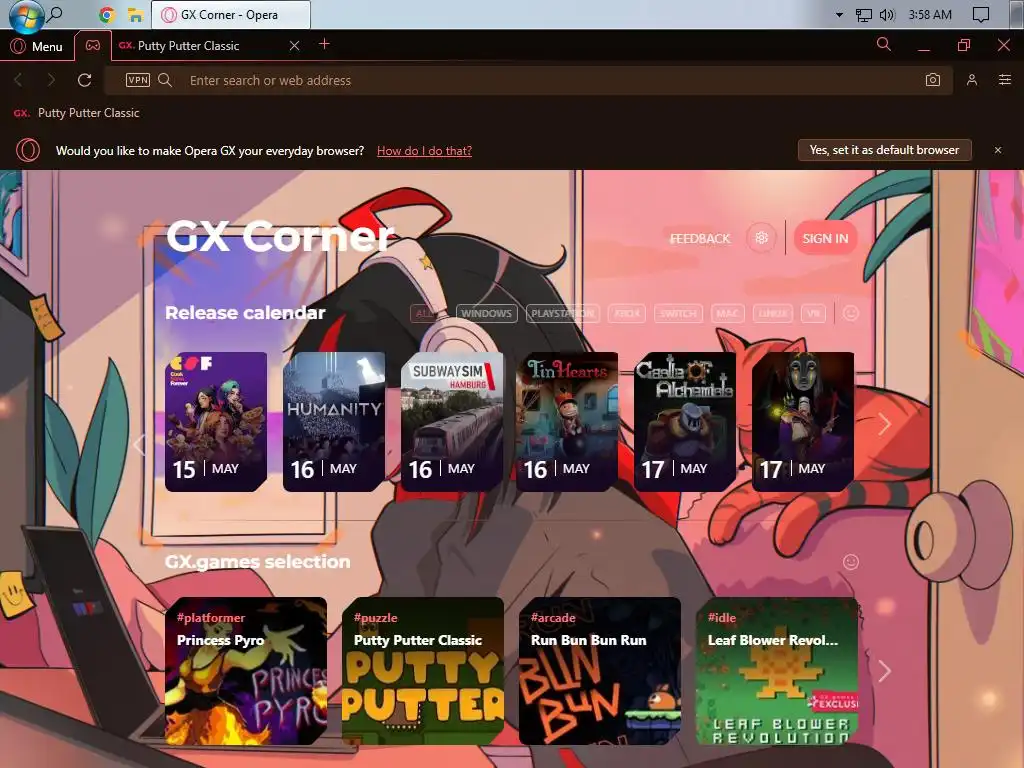Viewport: 1024px width, 768px height.
Task: Open the Tin Hearts release card
Action: tap(567, 422)
